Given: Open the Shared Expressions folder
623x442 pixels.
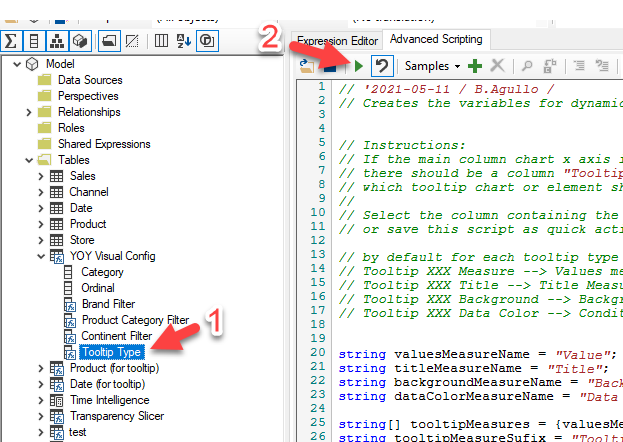Looking at the screenshot, I should pos(104,144).
